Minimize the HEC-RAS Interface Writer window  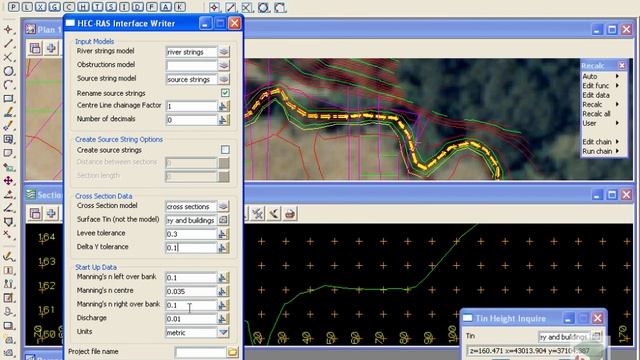click(205, 23)
